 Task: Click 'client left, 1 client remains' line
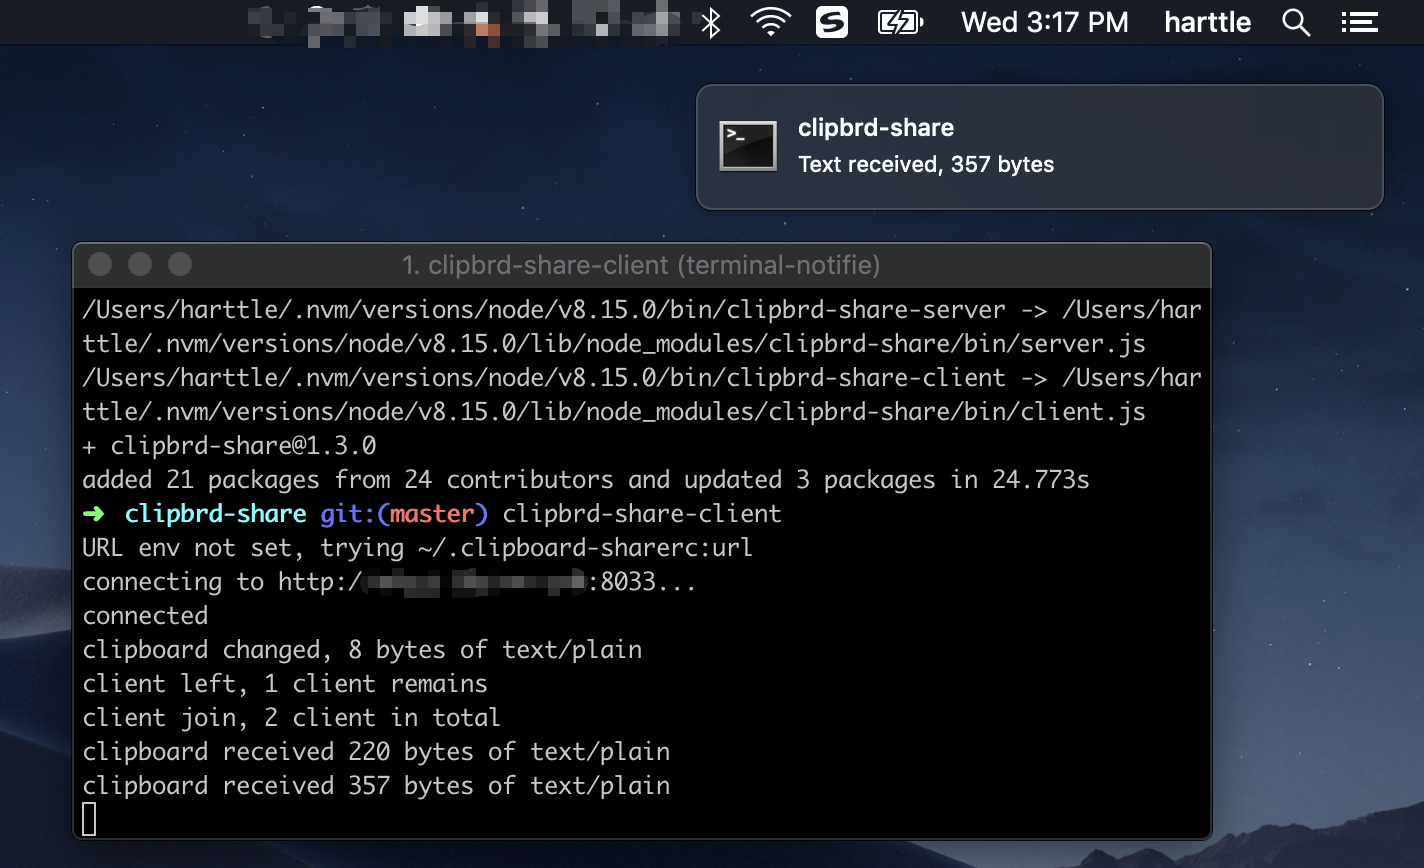(x=285, y=684)
